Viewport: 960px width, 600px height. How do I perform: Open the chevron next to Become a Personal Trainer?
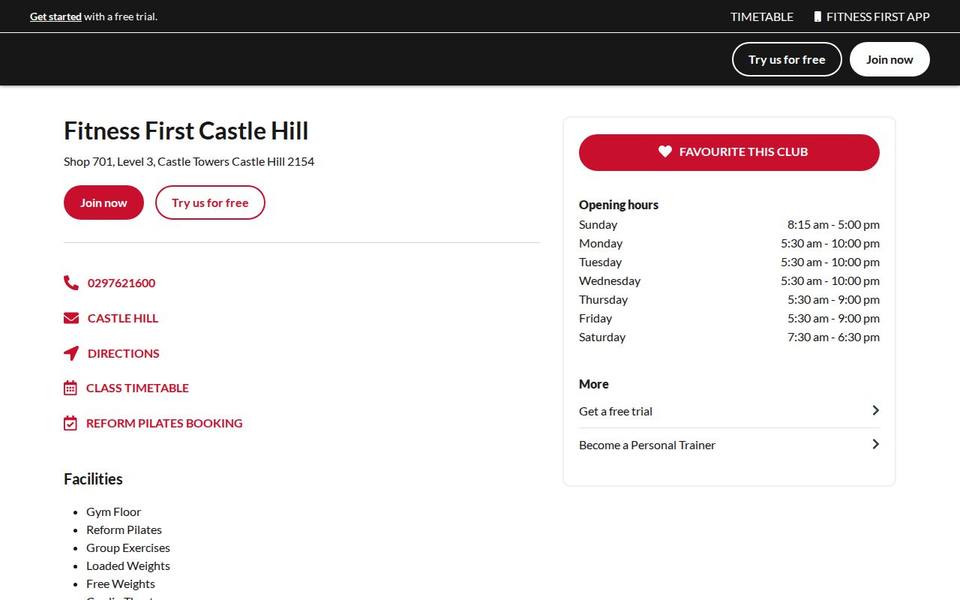[x=876, y=444]
